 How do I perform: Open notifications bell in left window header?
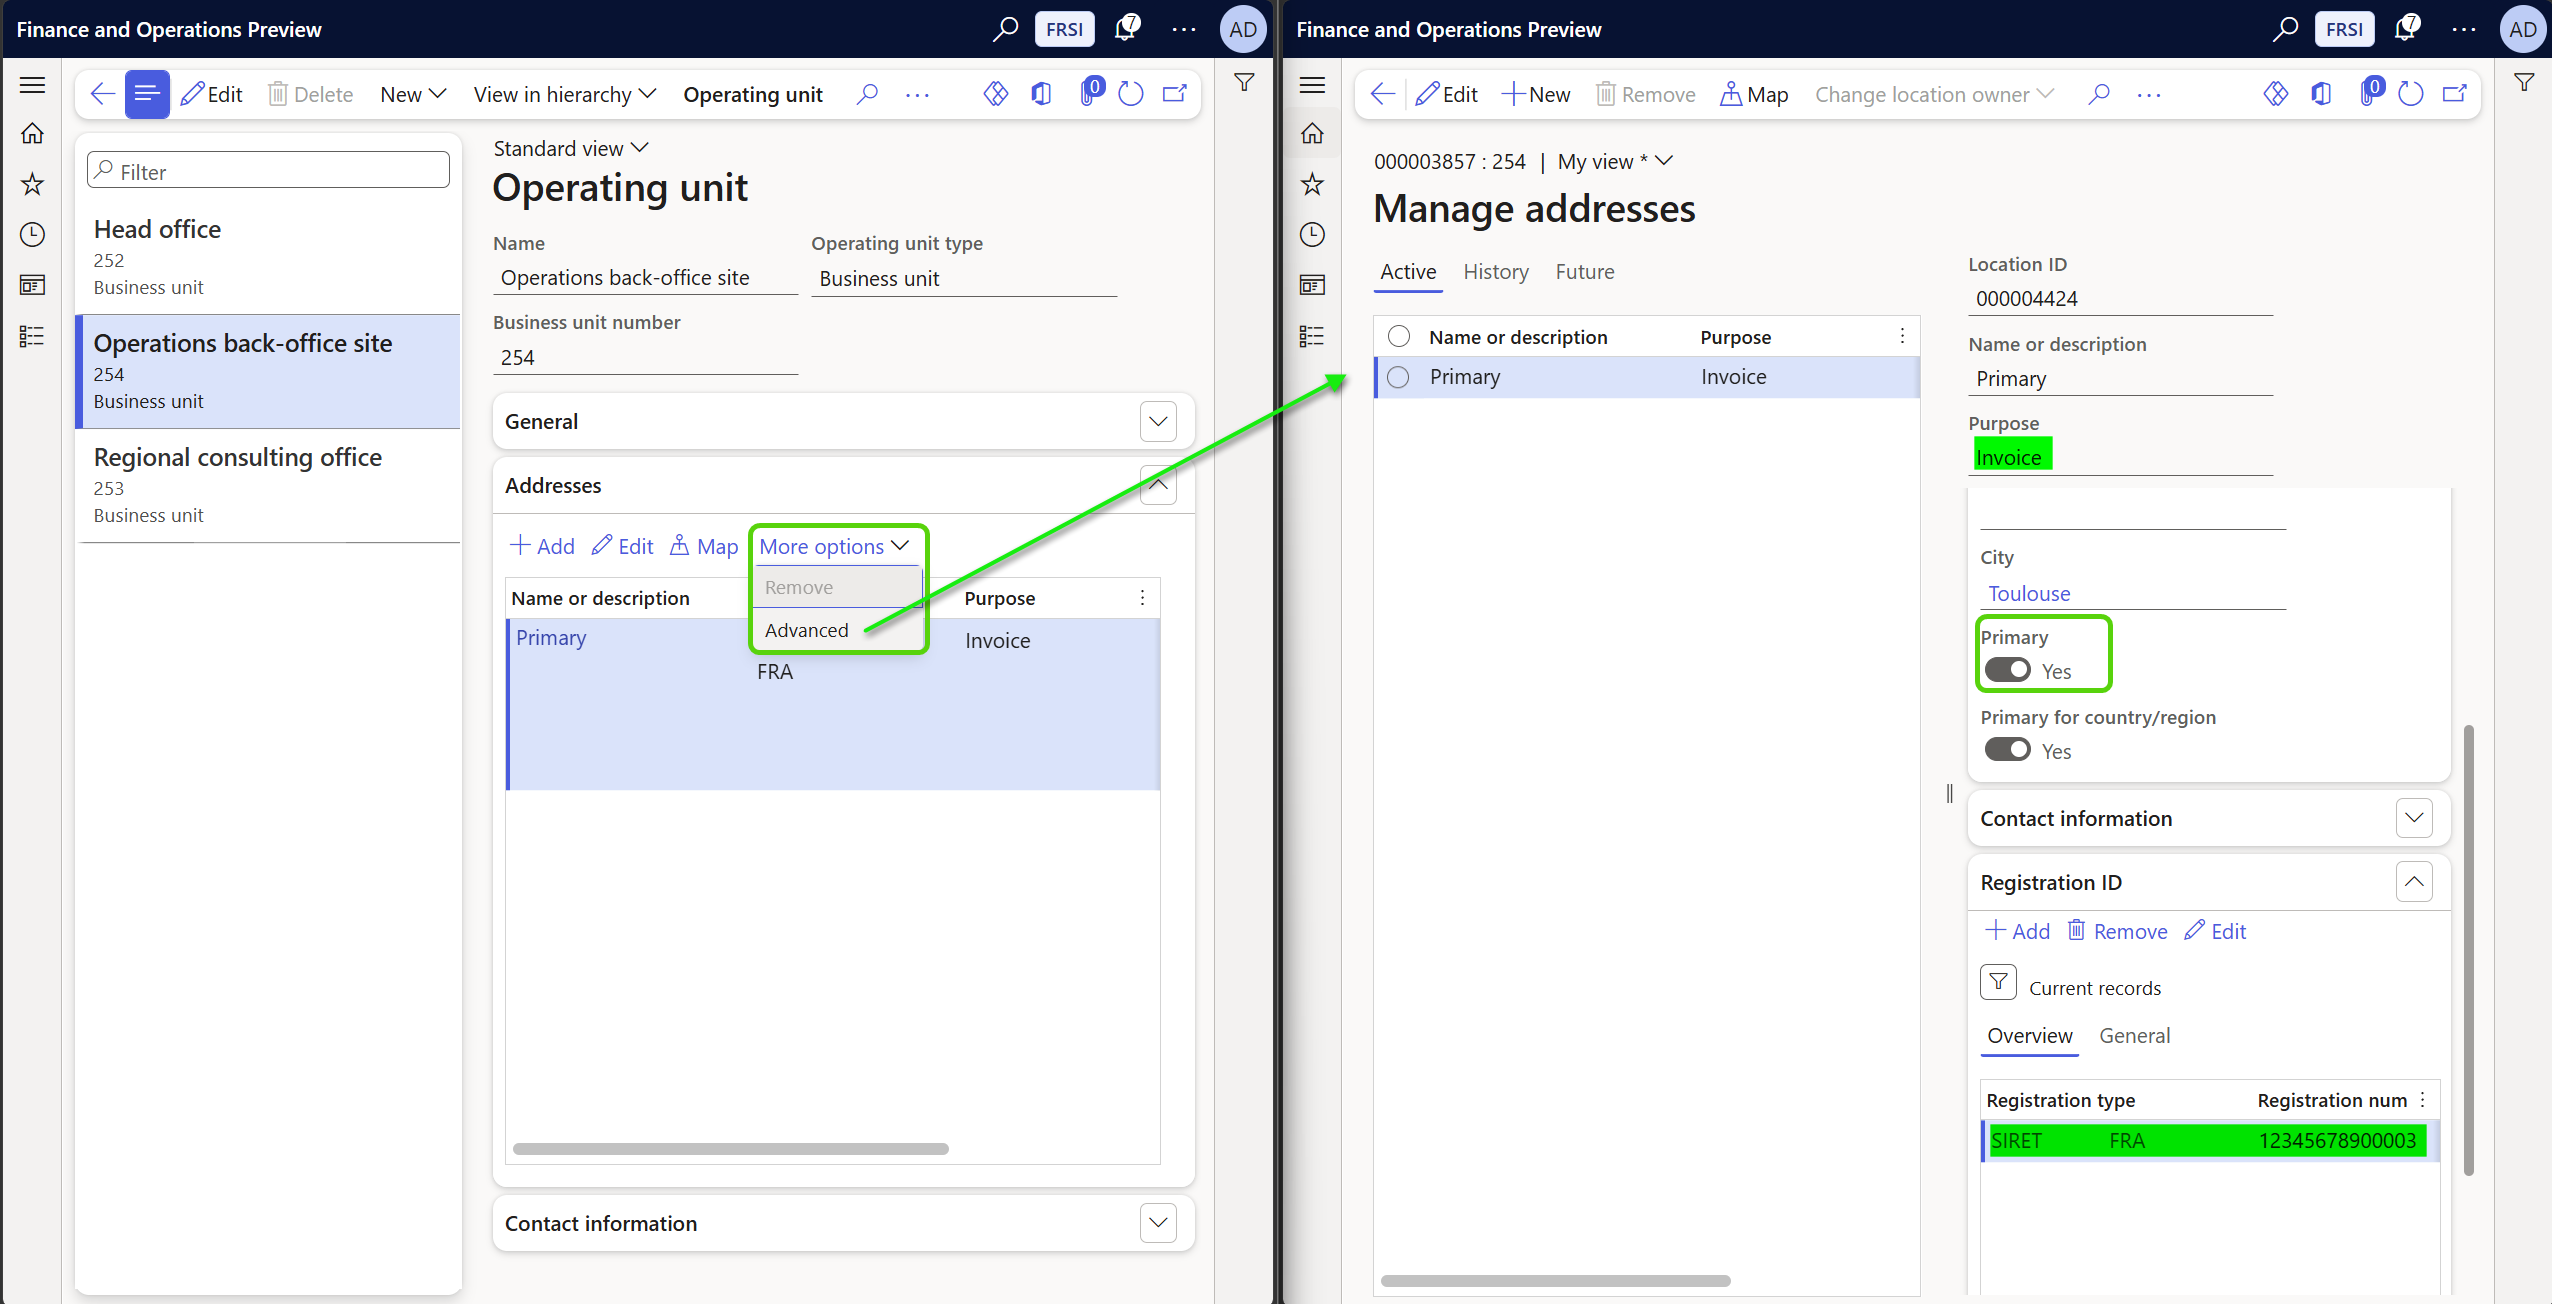[1126, 28]
